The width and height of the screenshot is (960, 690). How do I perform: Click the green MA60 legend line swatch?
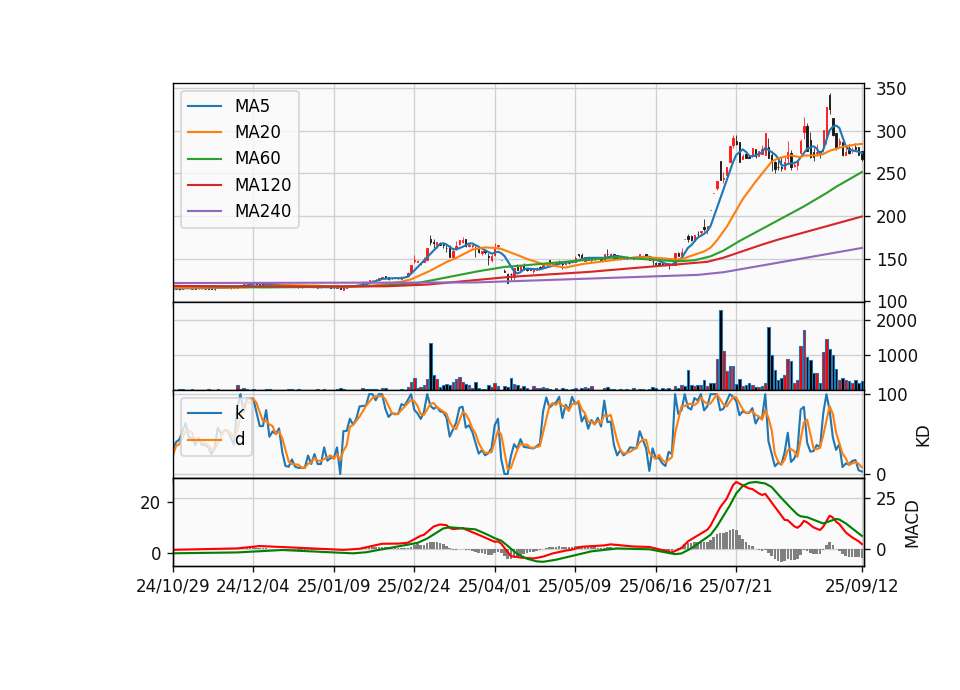coord(205,159)
